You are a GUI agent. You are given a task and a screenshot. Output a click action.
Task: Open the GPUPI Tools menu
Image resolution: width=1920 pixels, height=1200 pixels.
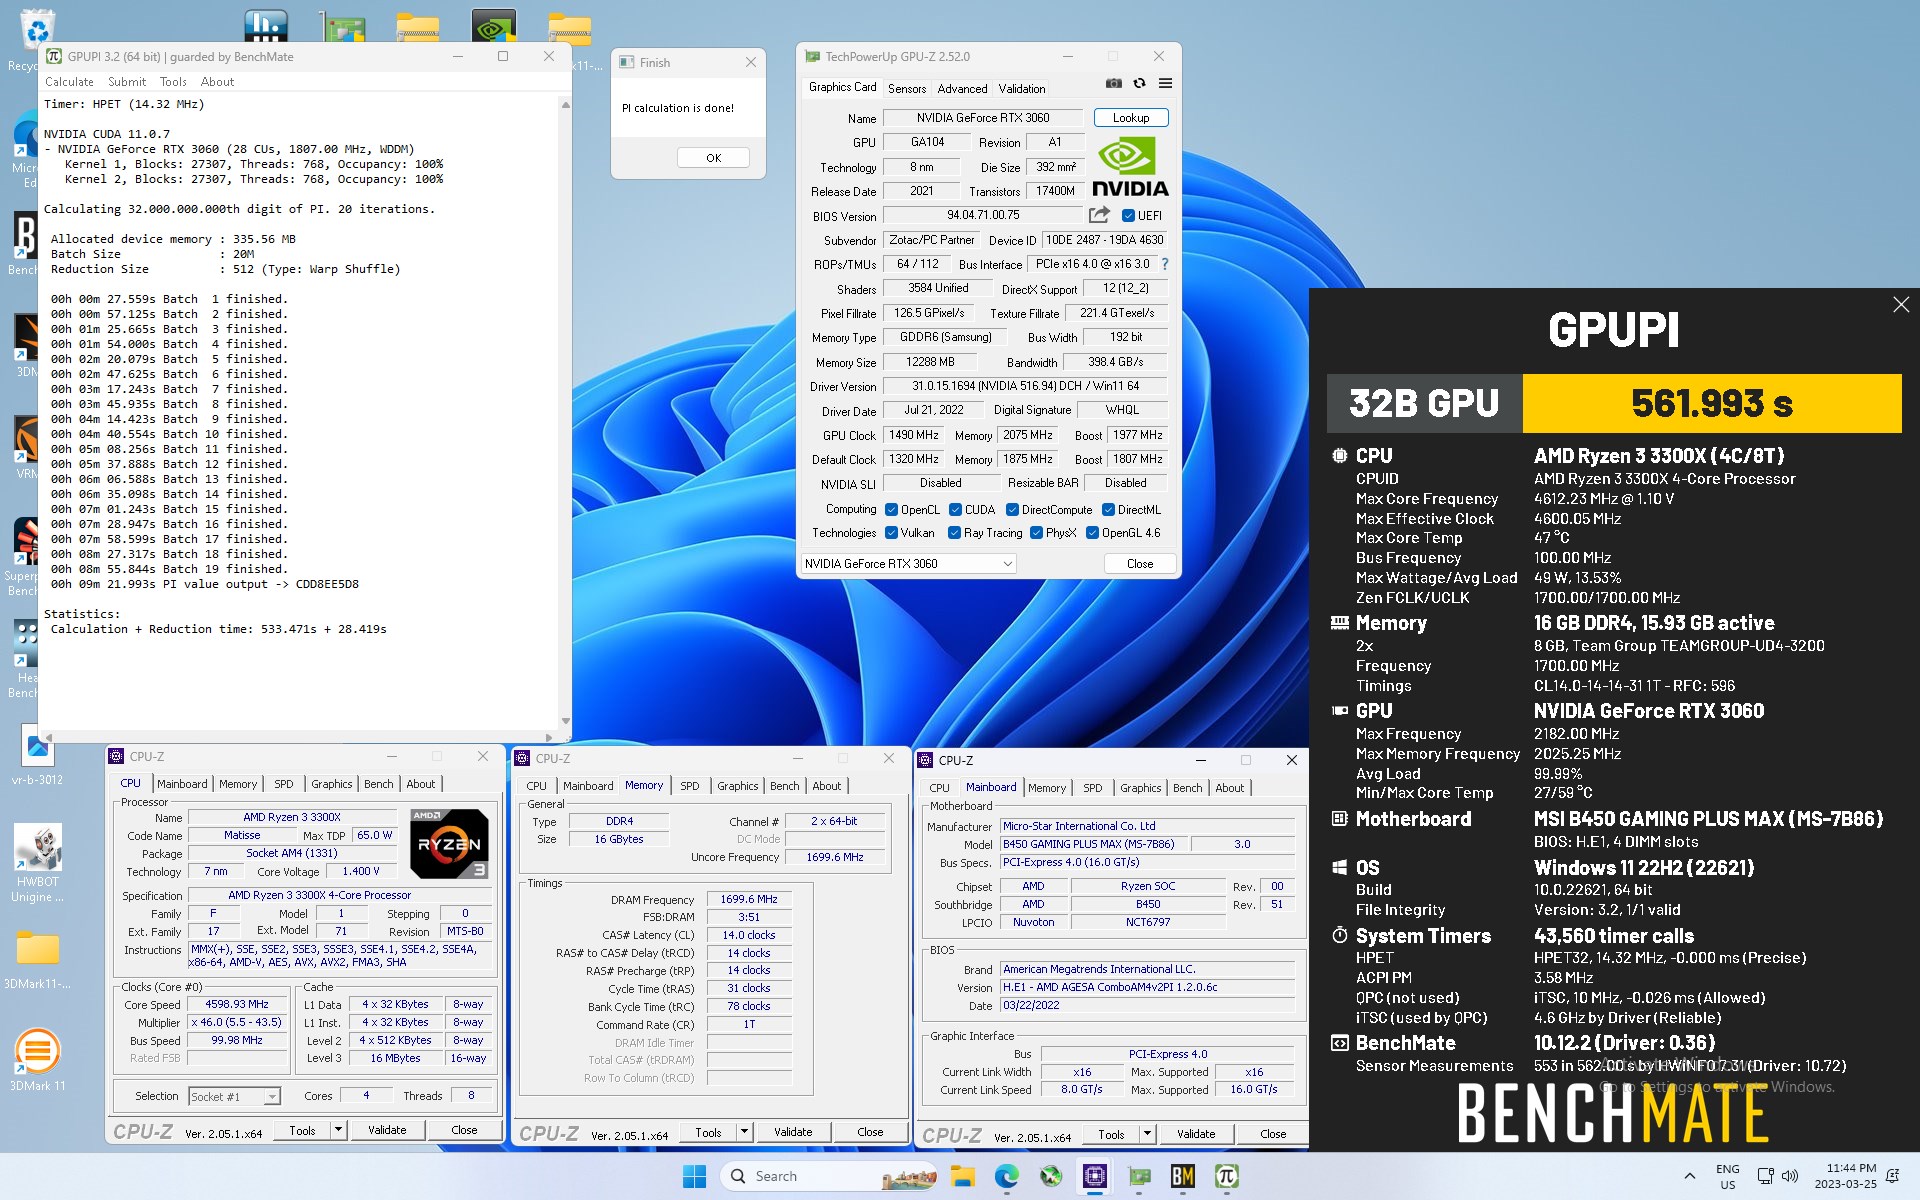(x=173, y=82)
